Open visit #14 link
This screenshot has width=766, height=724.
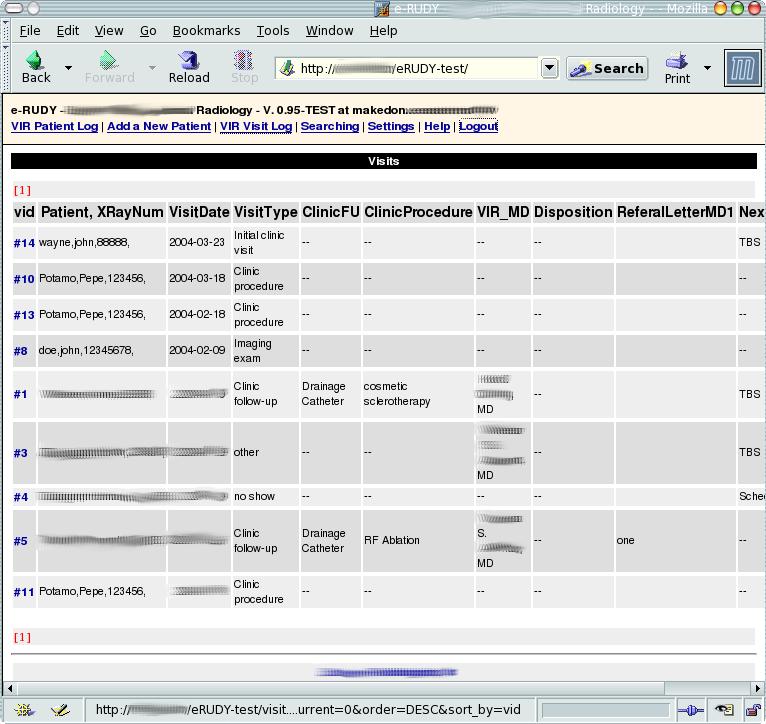pyautogui.click(x=24, y=243)
